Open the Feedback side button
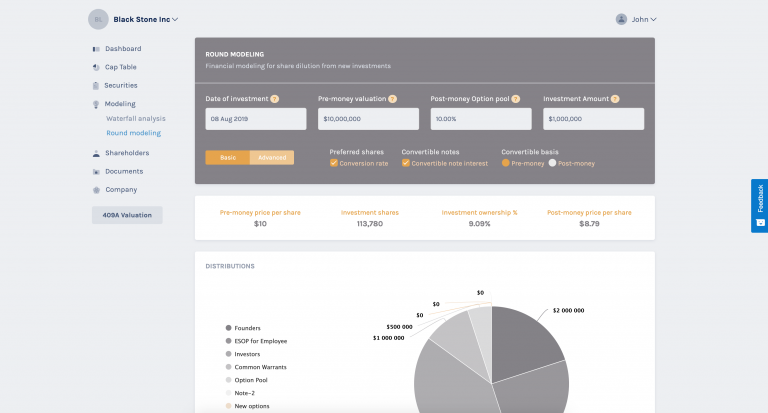This screenshot has height=413, width=768. click(759, 205)
